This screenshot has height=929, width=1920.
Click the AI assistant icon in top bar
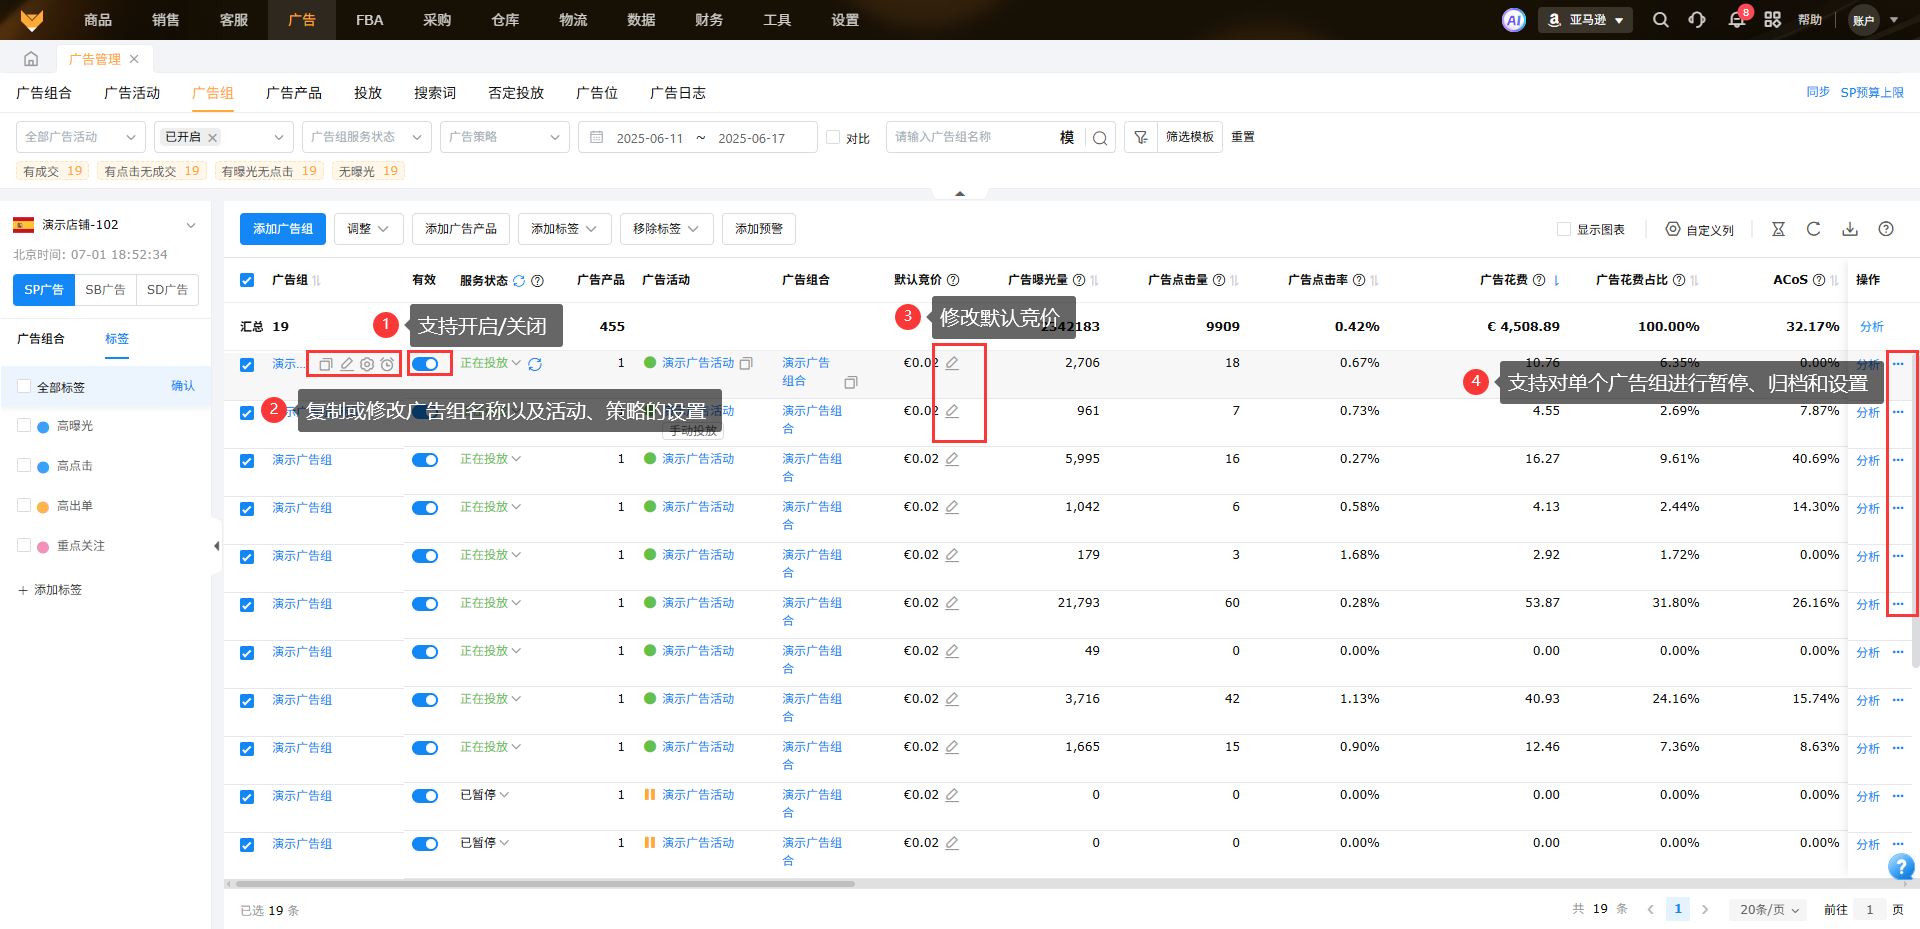(x=1514, y=20)
